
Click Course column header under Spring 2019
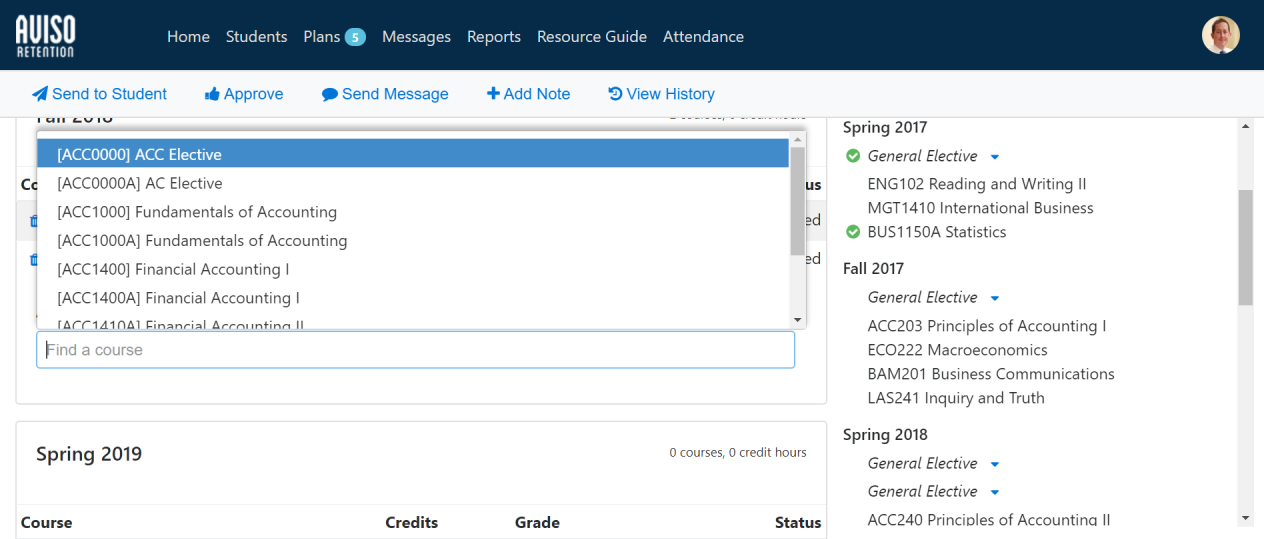pos(47,522)
